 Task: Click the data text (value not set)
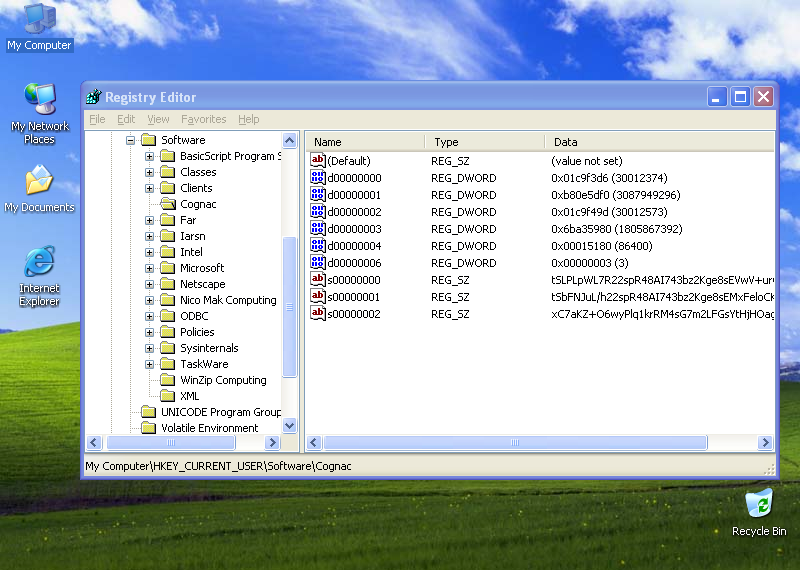click(x=587, y=161)
